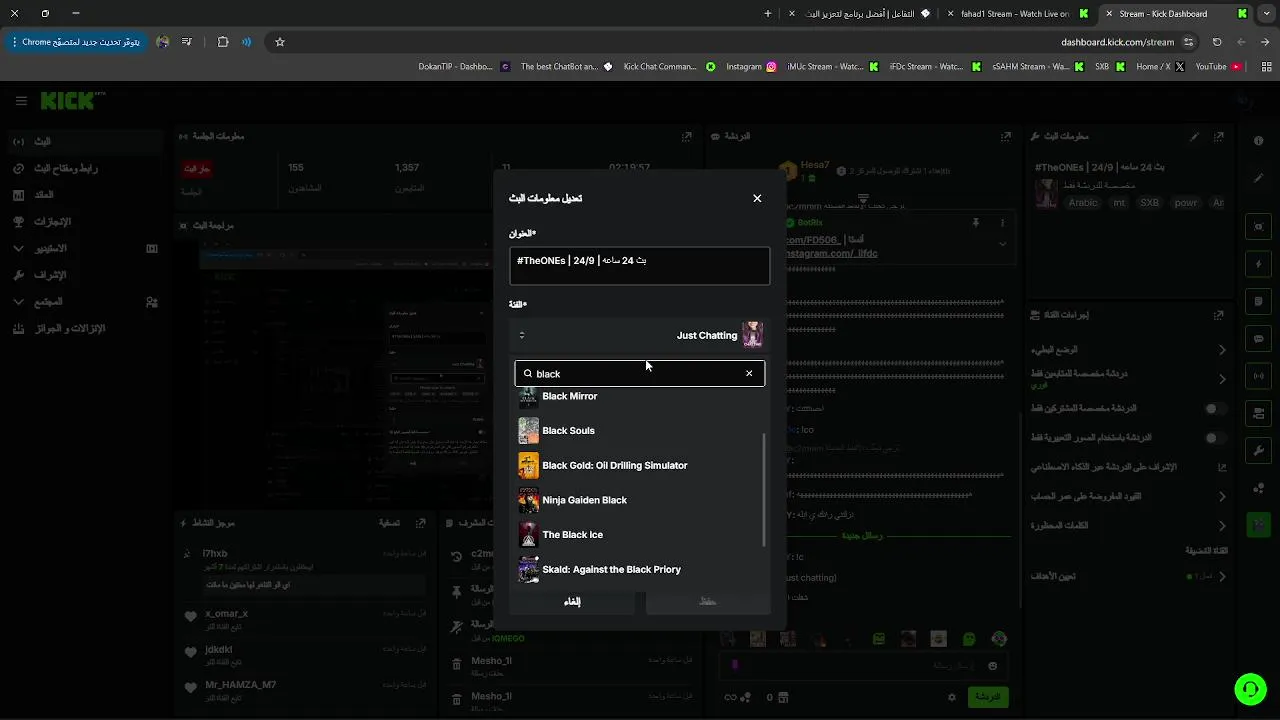Toggle subscribers-only chat switch
The width and height of the screenshot is (1280, 720).
click(x=1215, y=409)
